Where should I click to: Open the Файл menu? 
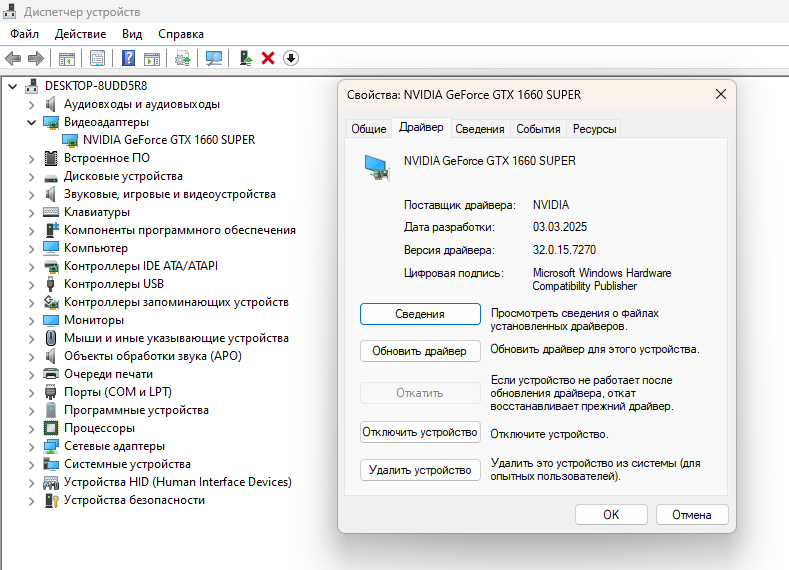24,34
